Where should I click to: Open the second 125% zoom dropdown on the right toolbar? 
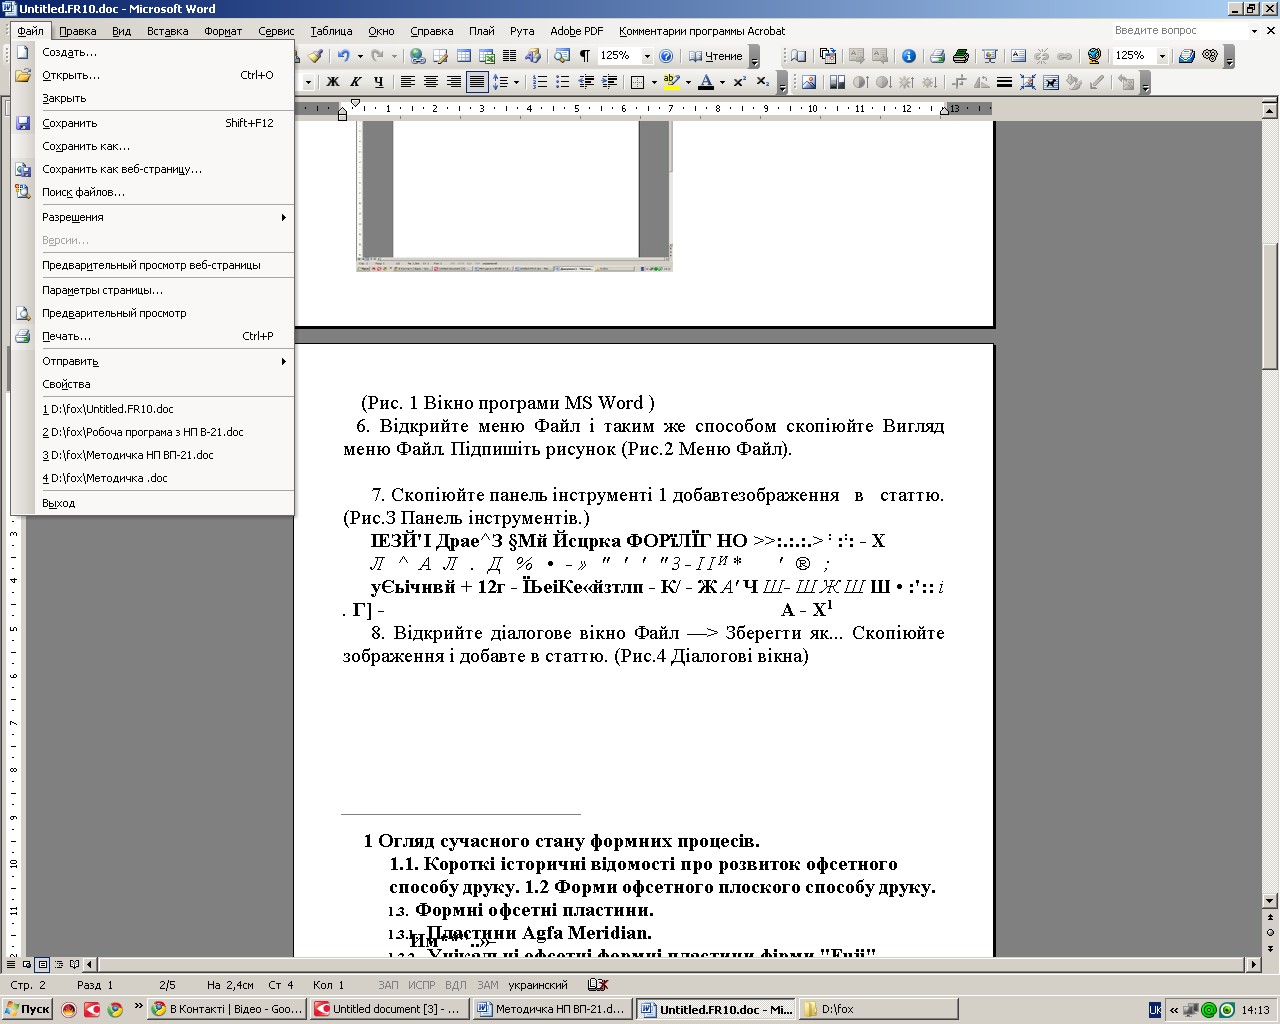[1162, 56]
